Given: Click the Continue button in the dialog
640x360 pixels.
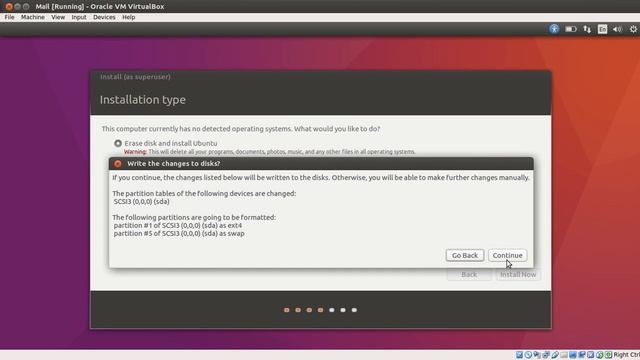Looking at the screenshot, I should (x=507, y=255).
